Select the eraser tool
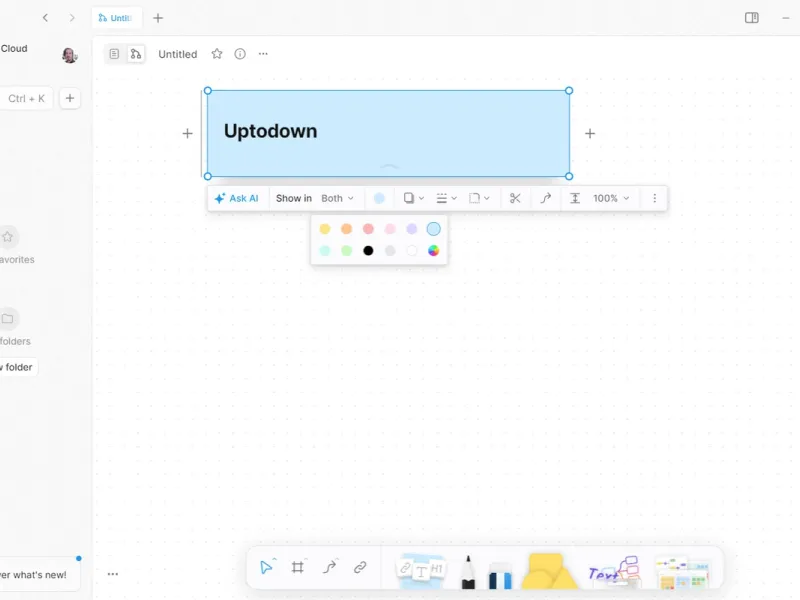The width and height of the screenshot is (800, 600). pos(500,576)
